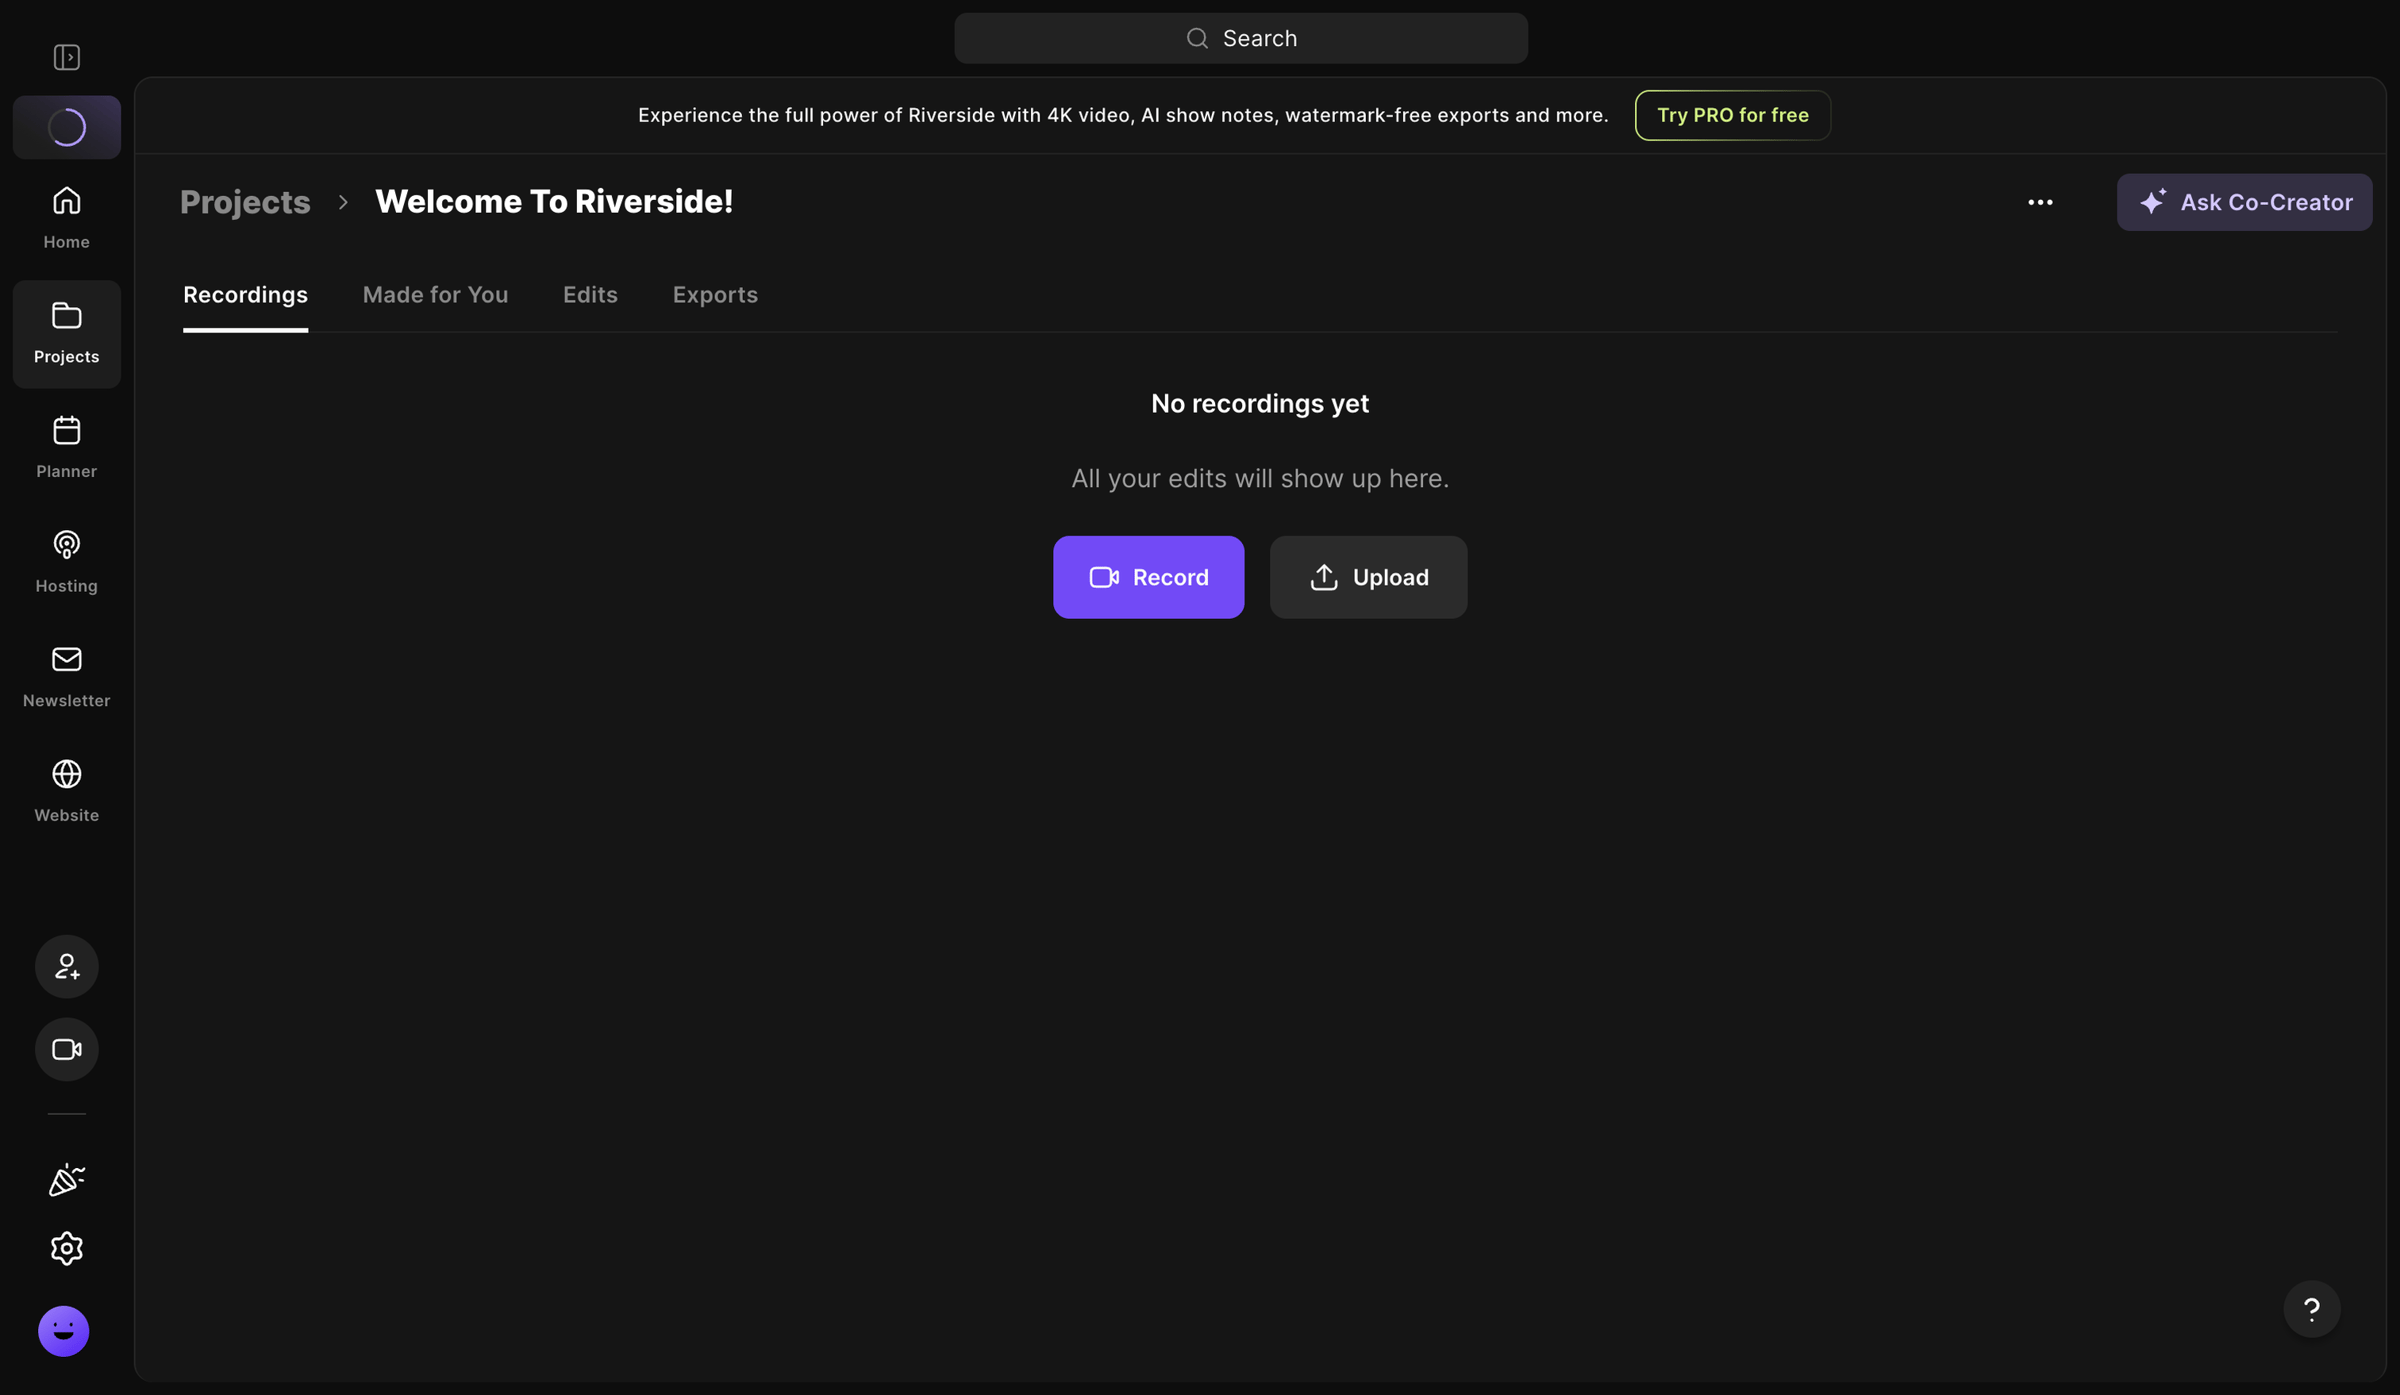Navigate back to Projects breadcrumb
Screen dimensions: 2400x1395
coord(245,202)
